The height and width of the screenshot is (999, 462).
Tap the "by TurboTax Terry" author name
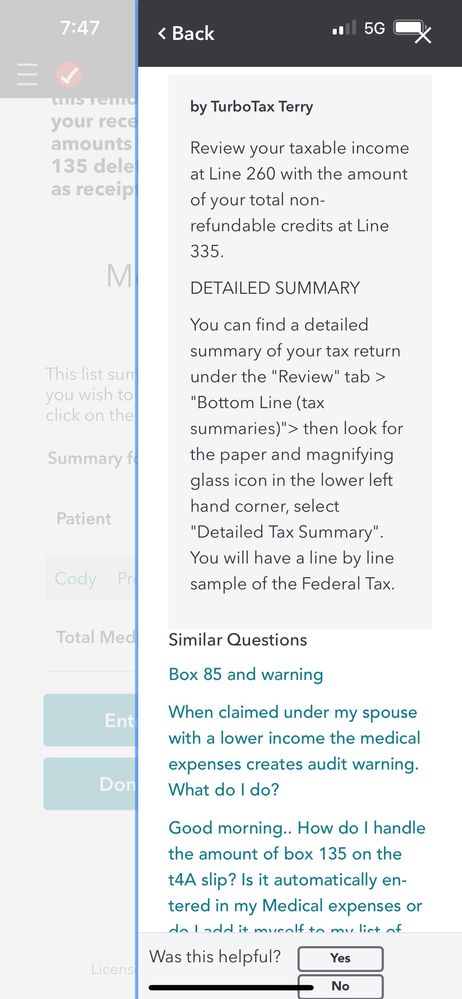click(x=252, y=106)
